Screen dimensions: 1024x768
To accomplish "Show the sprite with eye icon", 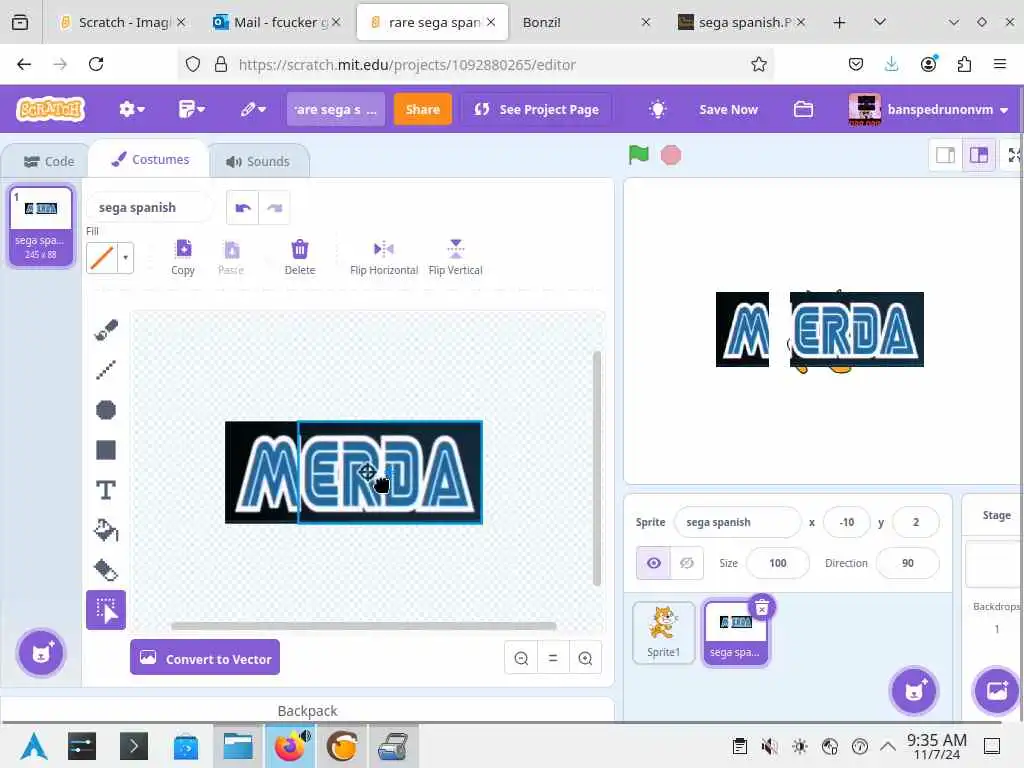I will pos(654,563).
